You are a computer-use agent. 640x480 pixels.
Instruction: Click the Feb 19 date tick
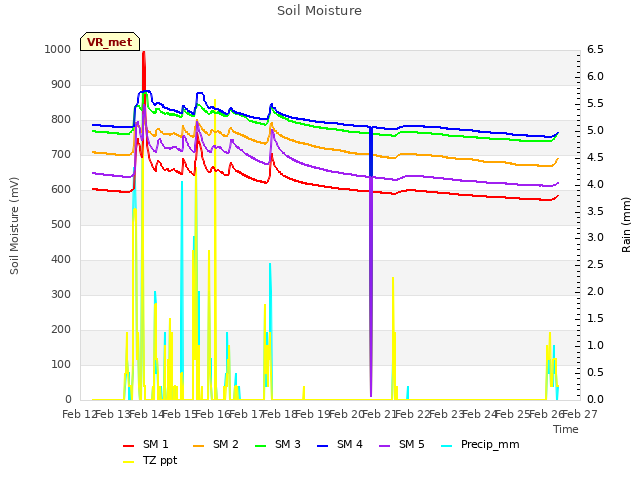coord(313,414)
